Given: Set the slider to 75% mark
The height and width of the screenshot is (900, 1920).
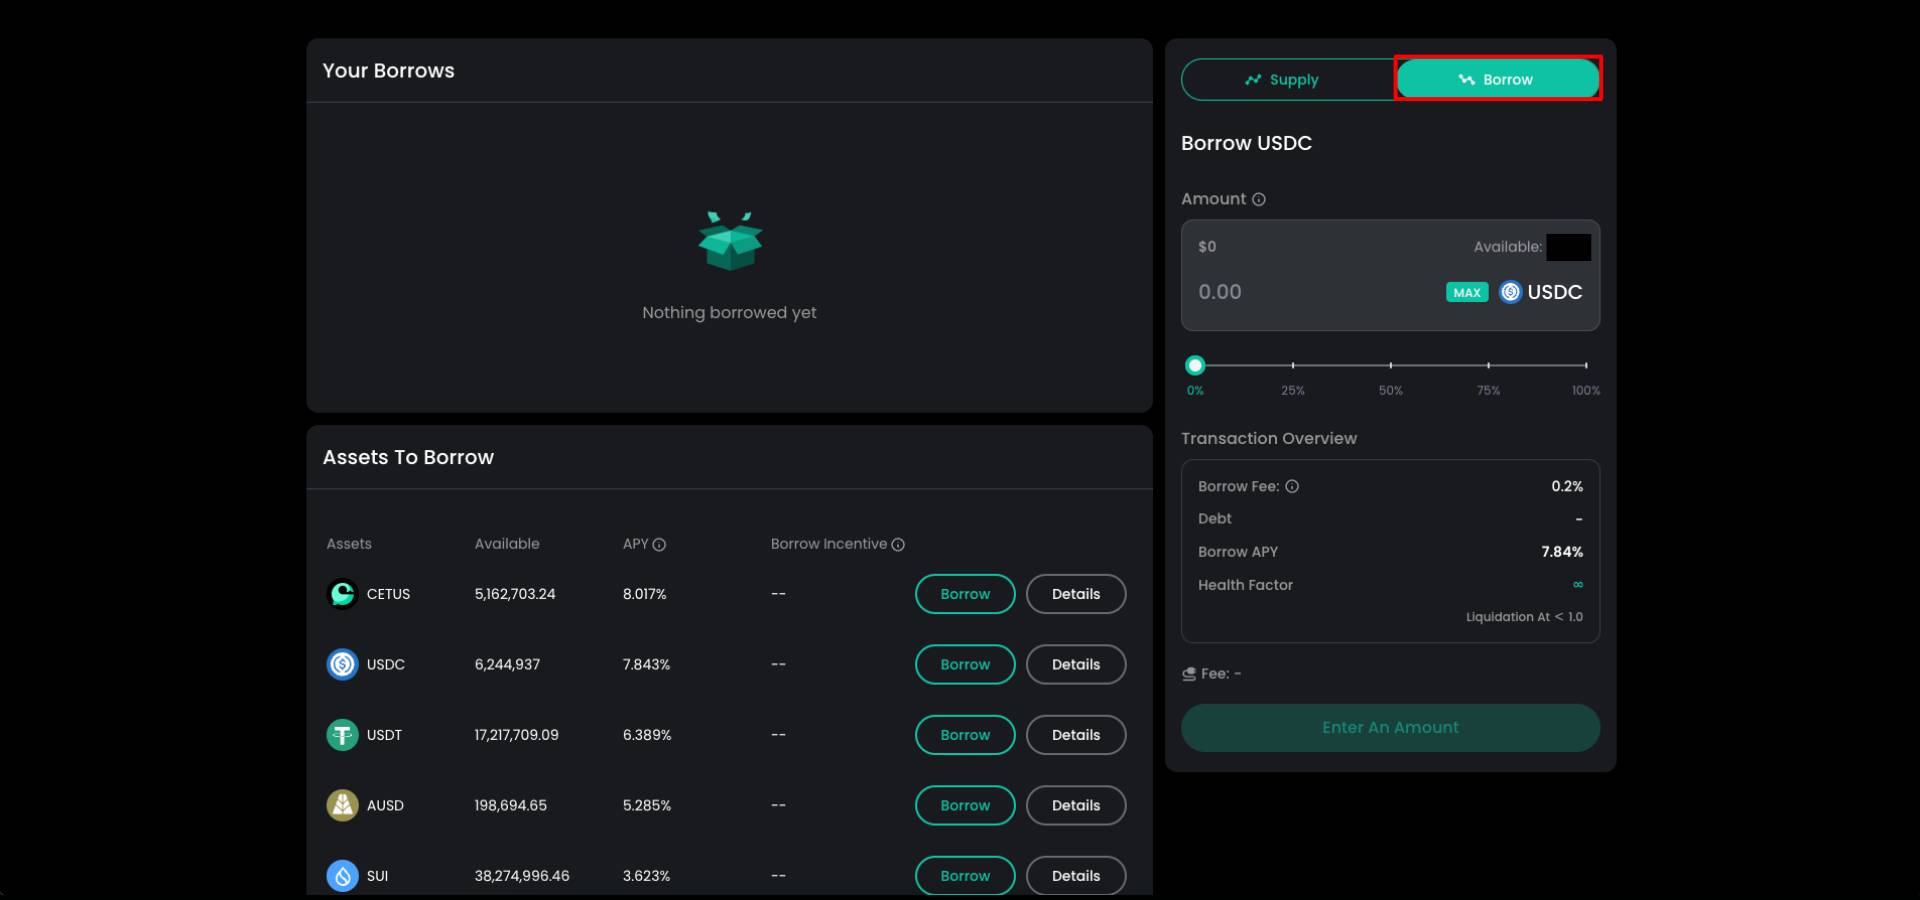Looking at the screenshot, I should [x=1488, y=365].
